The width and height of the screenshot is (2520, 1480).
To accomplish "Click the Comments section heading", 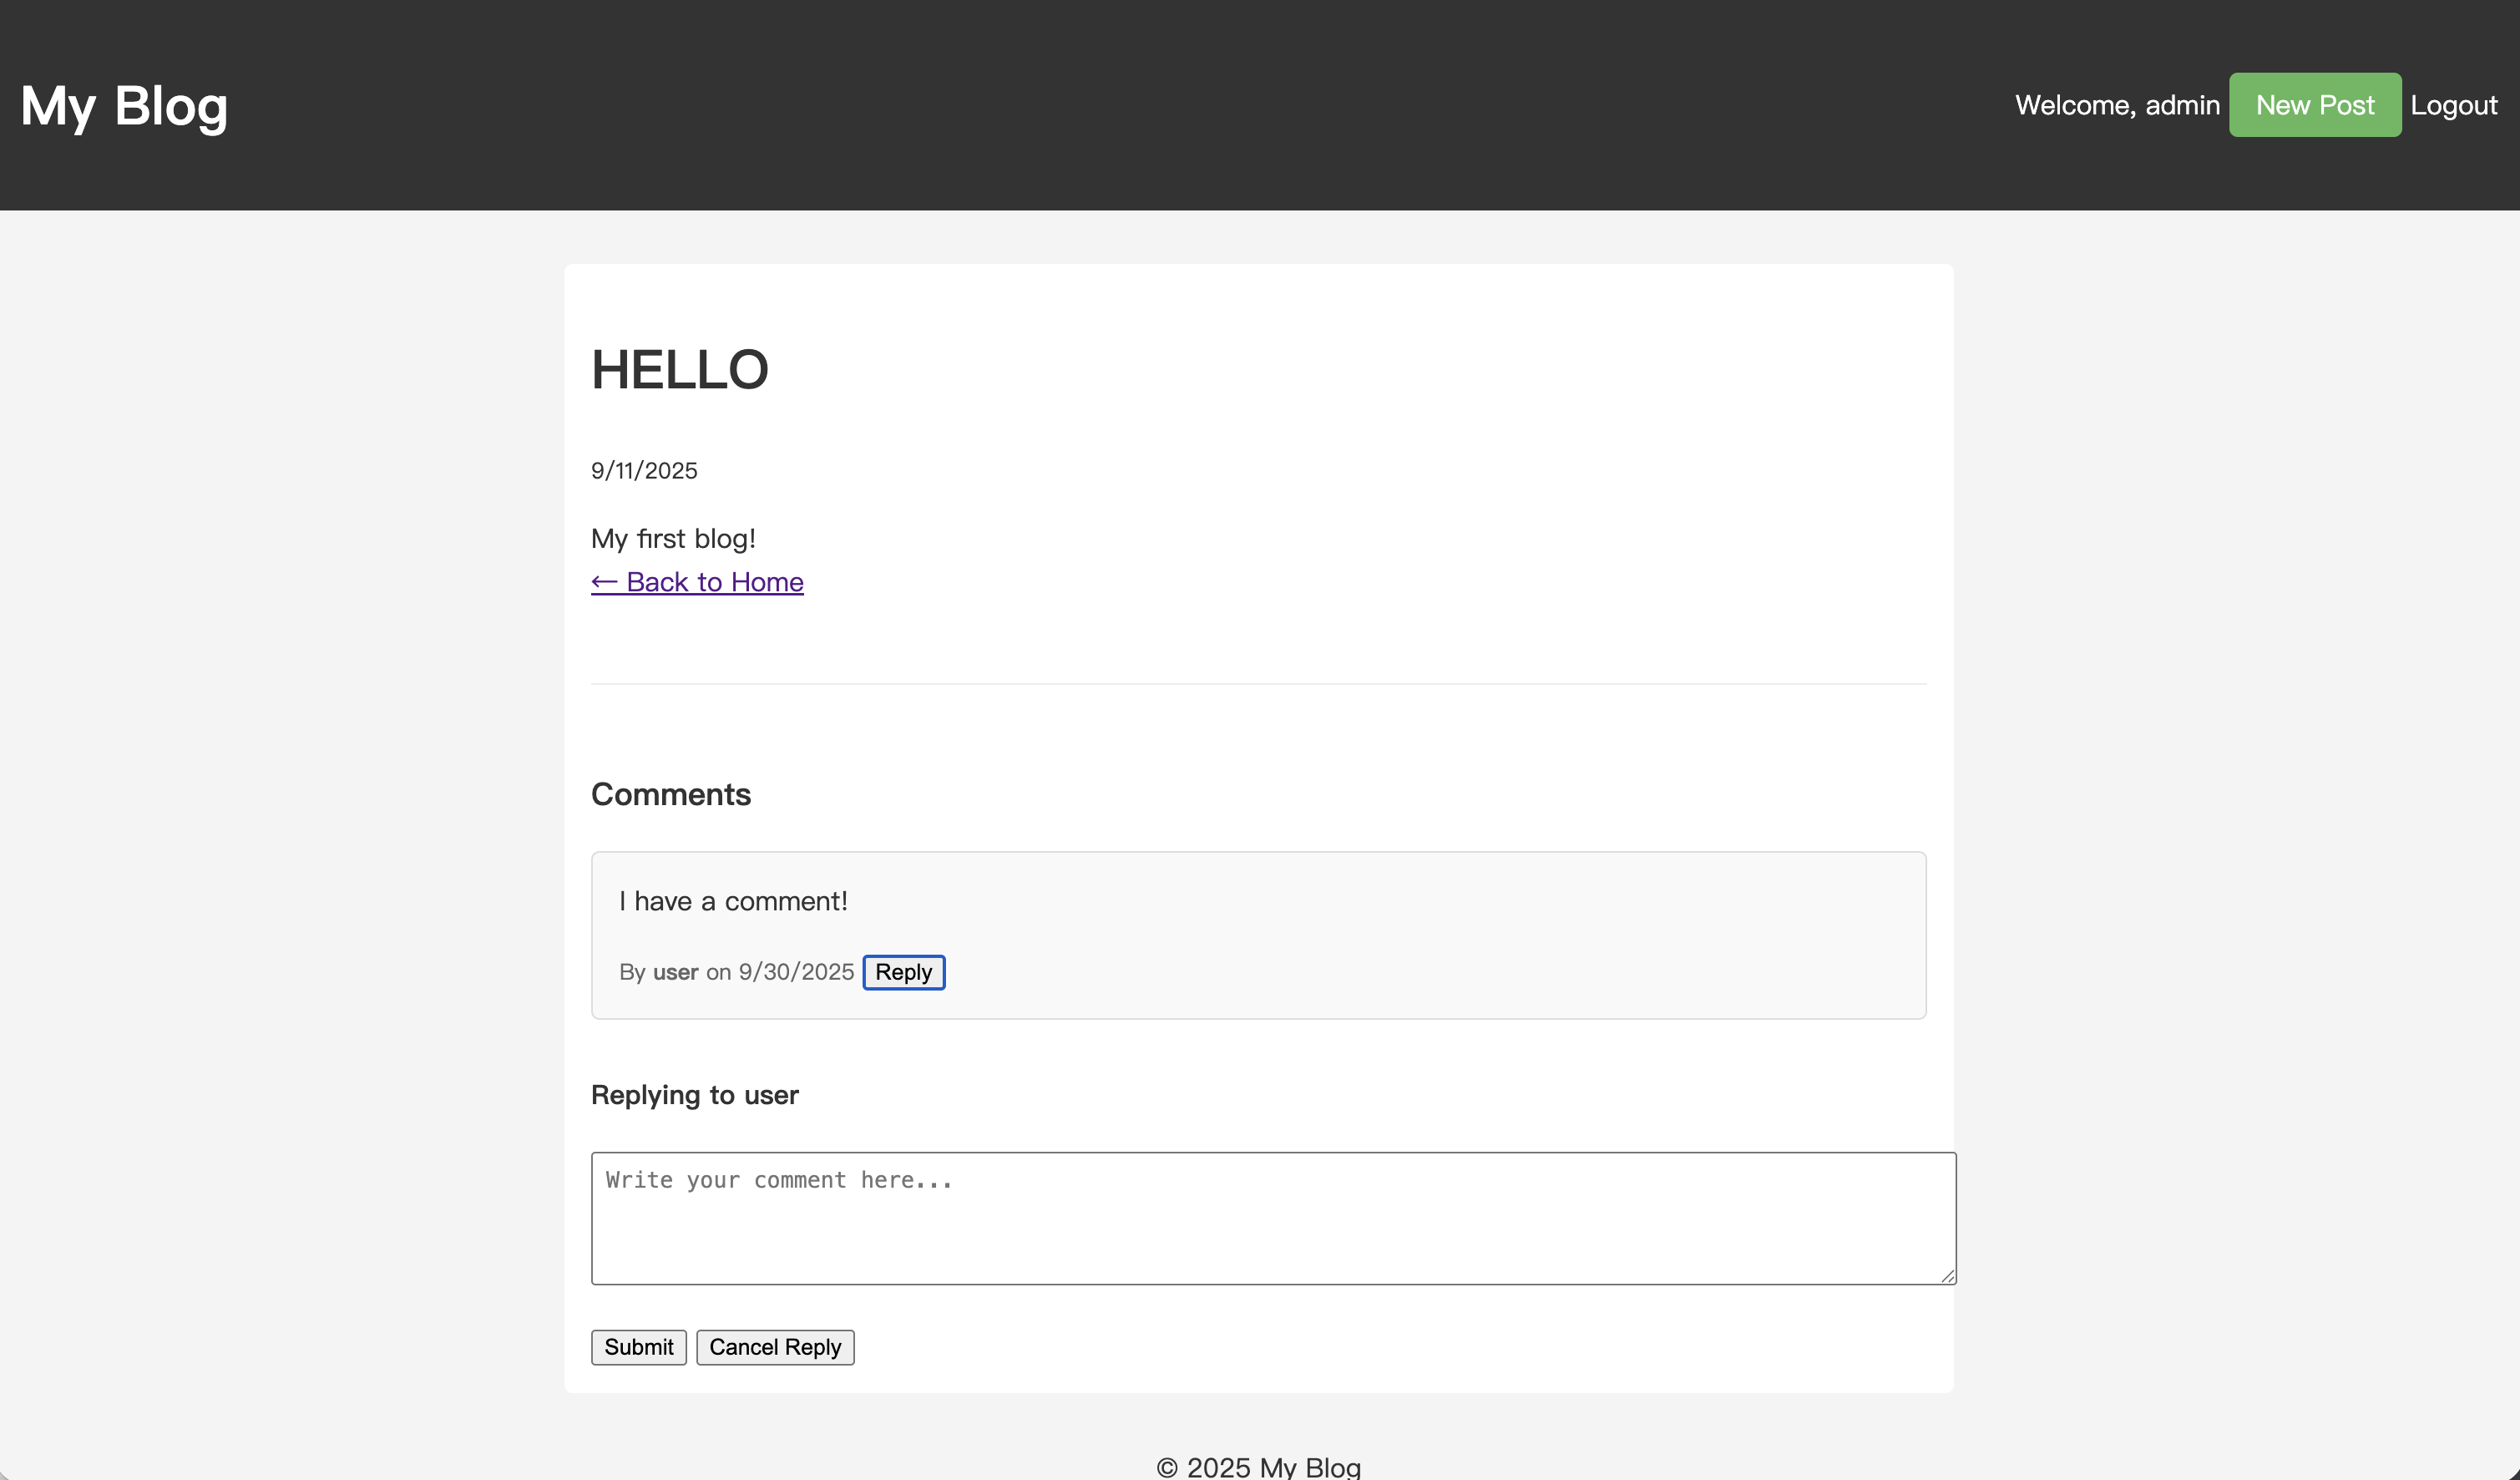I will tap(670, 794).
